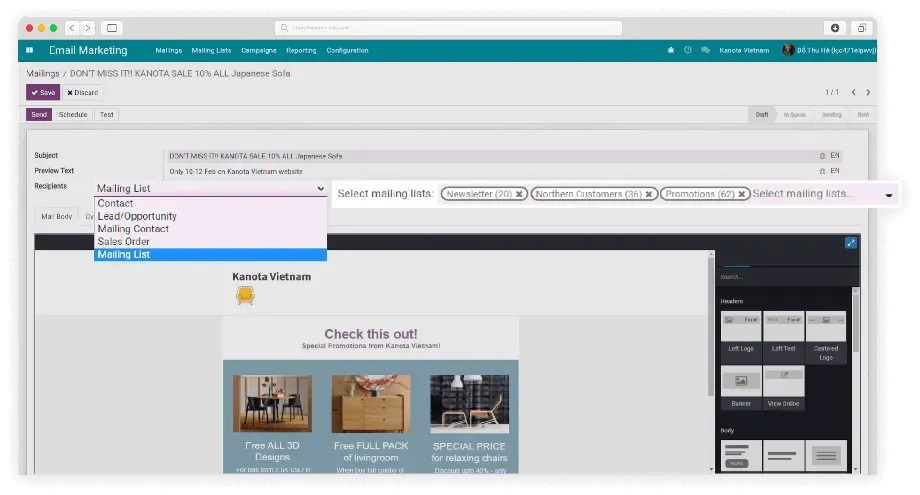Select the Banner header block

(x=741, y=387)
